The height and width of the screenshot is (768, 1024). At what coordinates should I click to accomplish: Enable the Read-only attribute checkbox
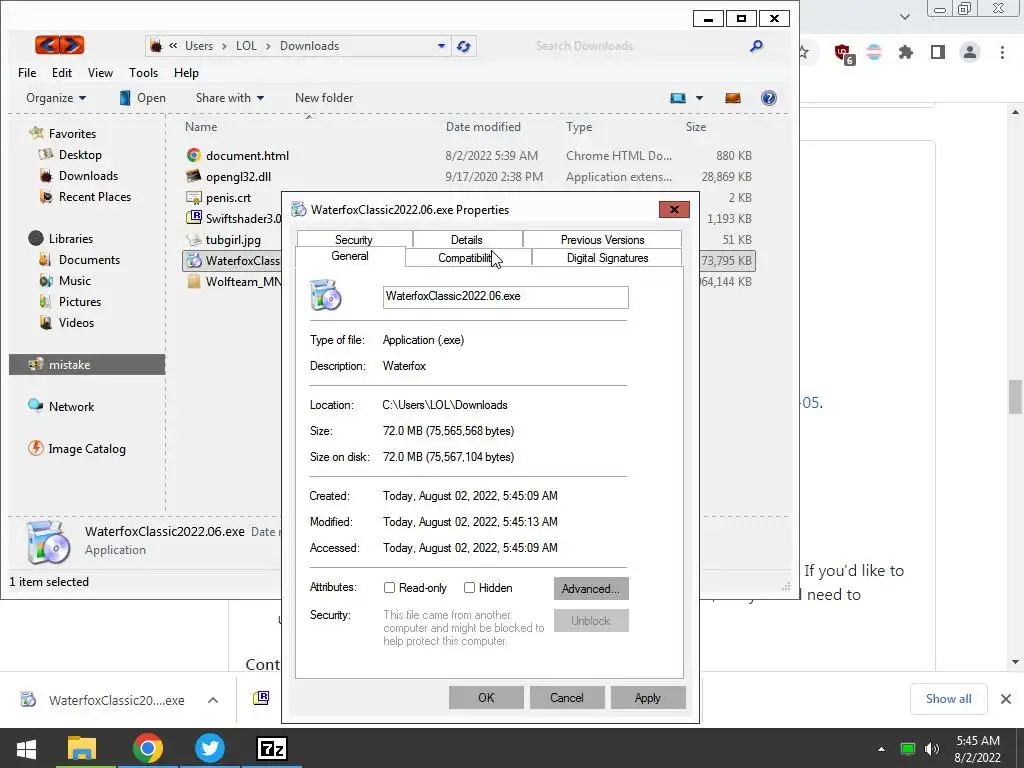[389, 588]
